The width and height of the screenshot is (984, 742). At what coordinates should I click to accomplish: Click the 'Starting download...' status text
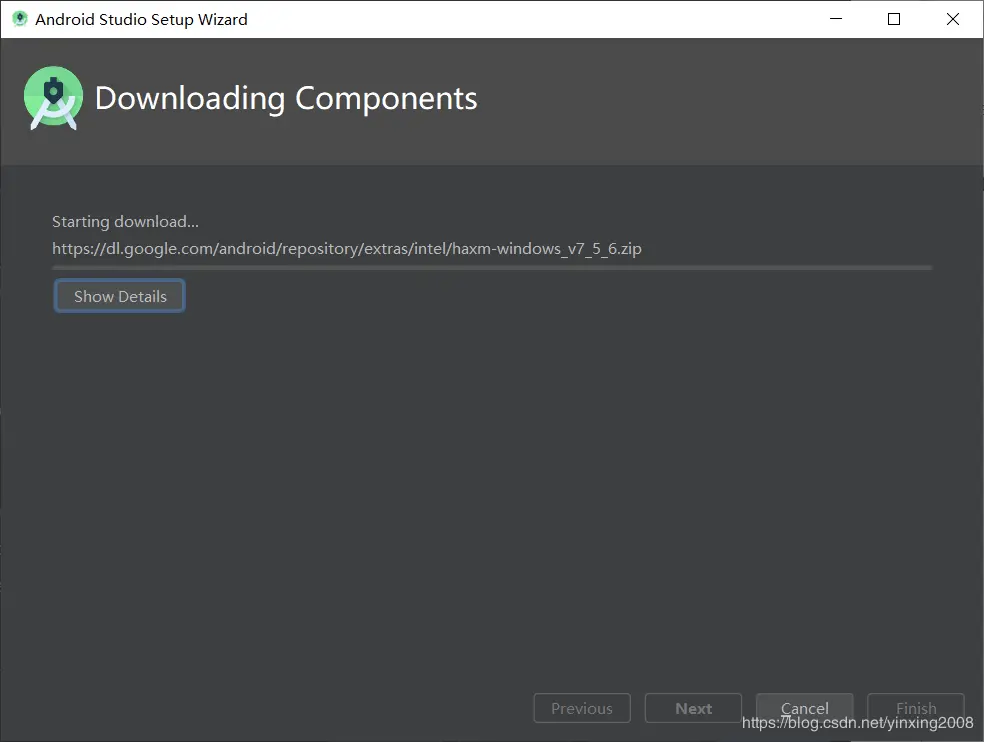click(x=125, y=222)
